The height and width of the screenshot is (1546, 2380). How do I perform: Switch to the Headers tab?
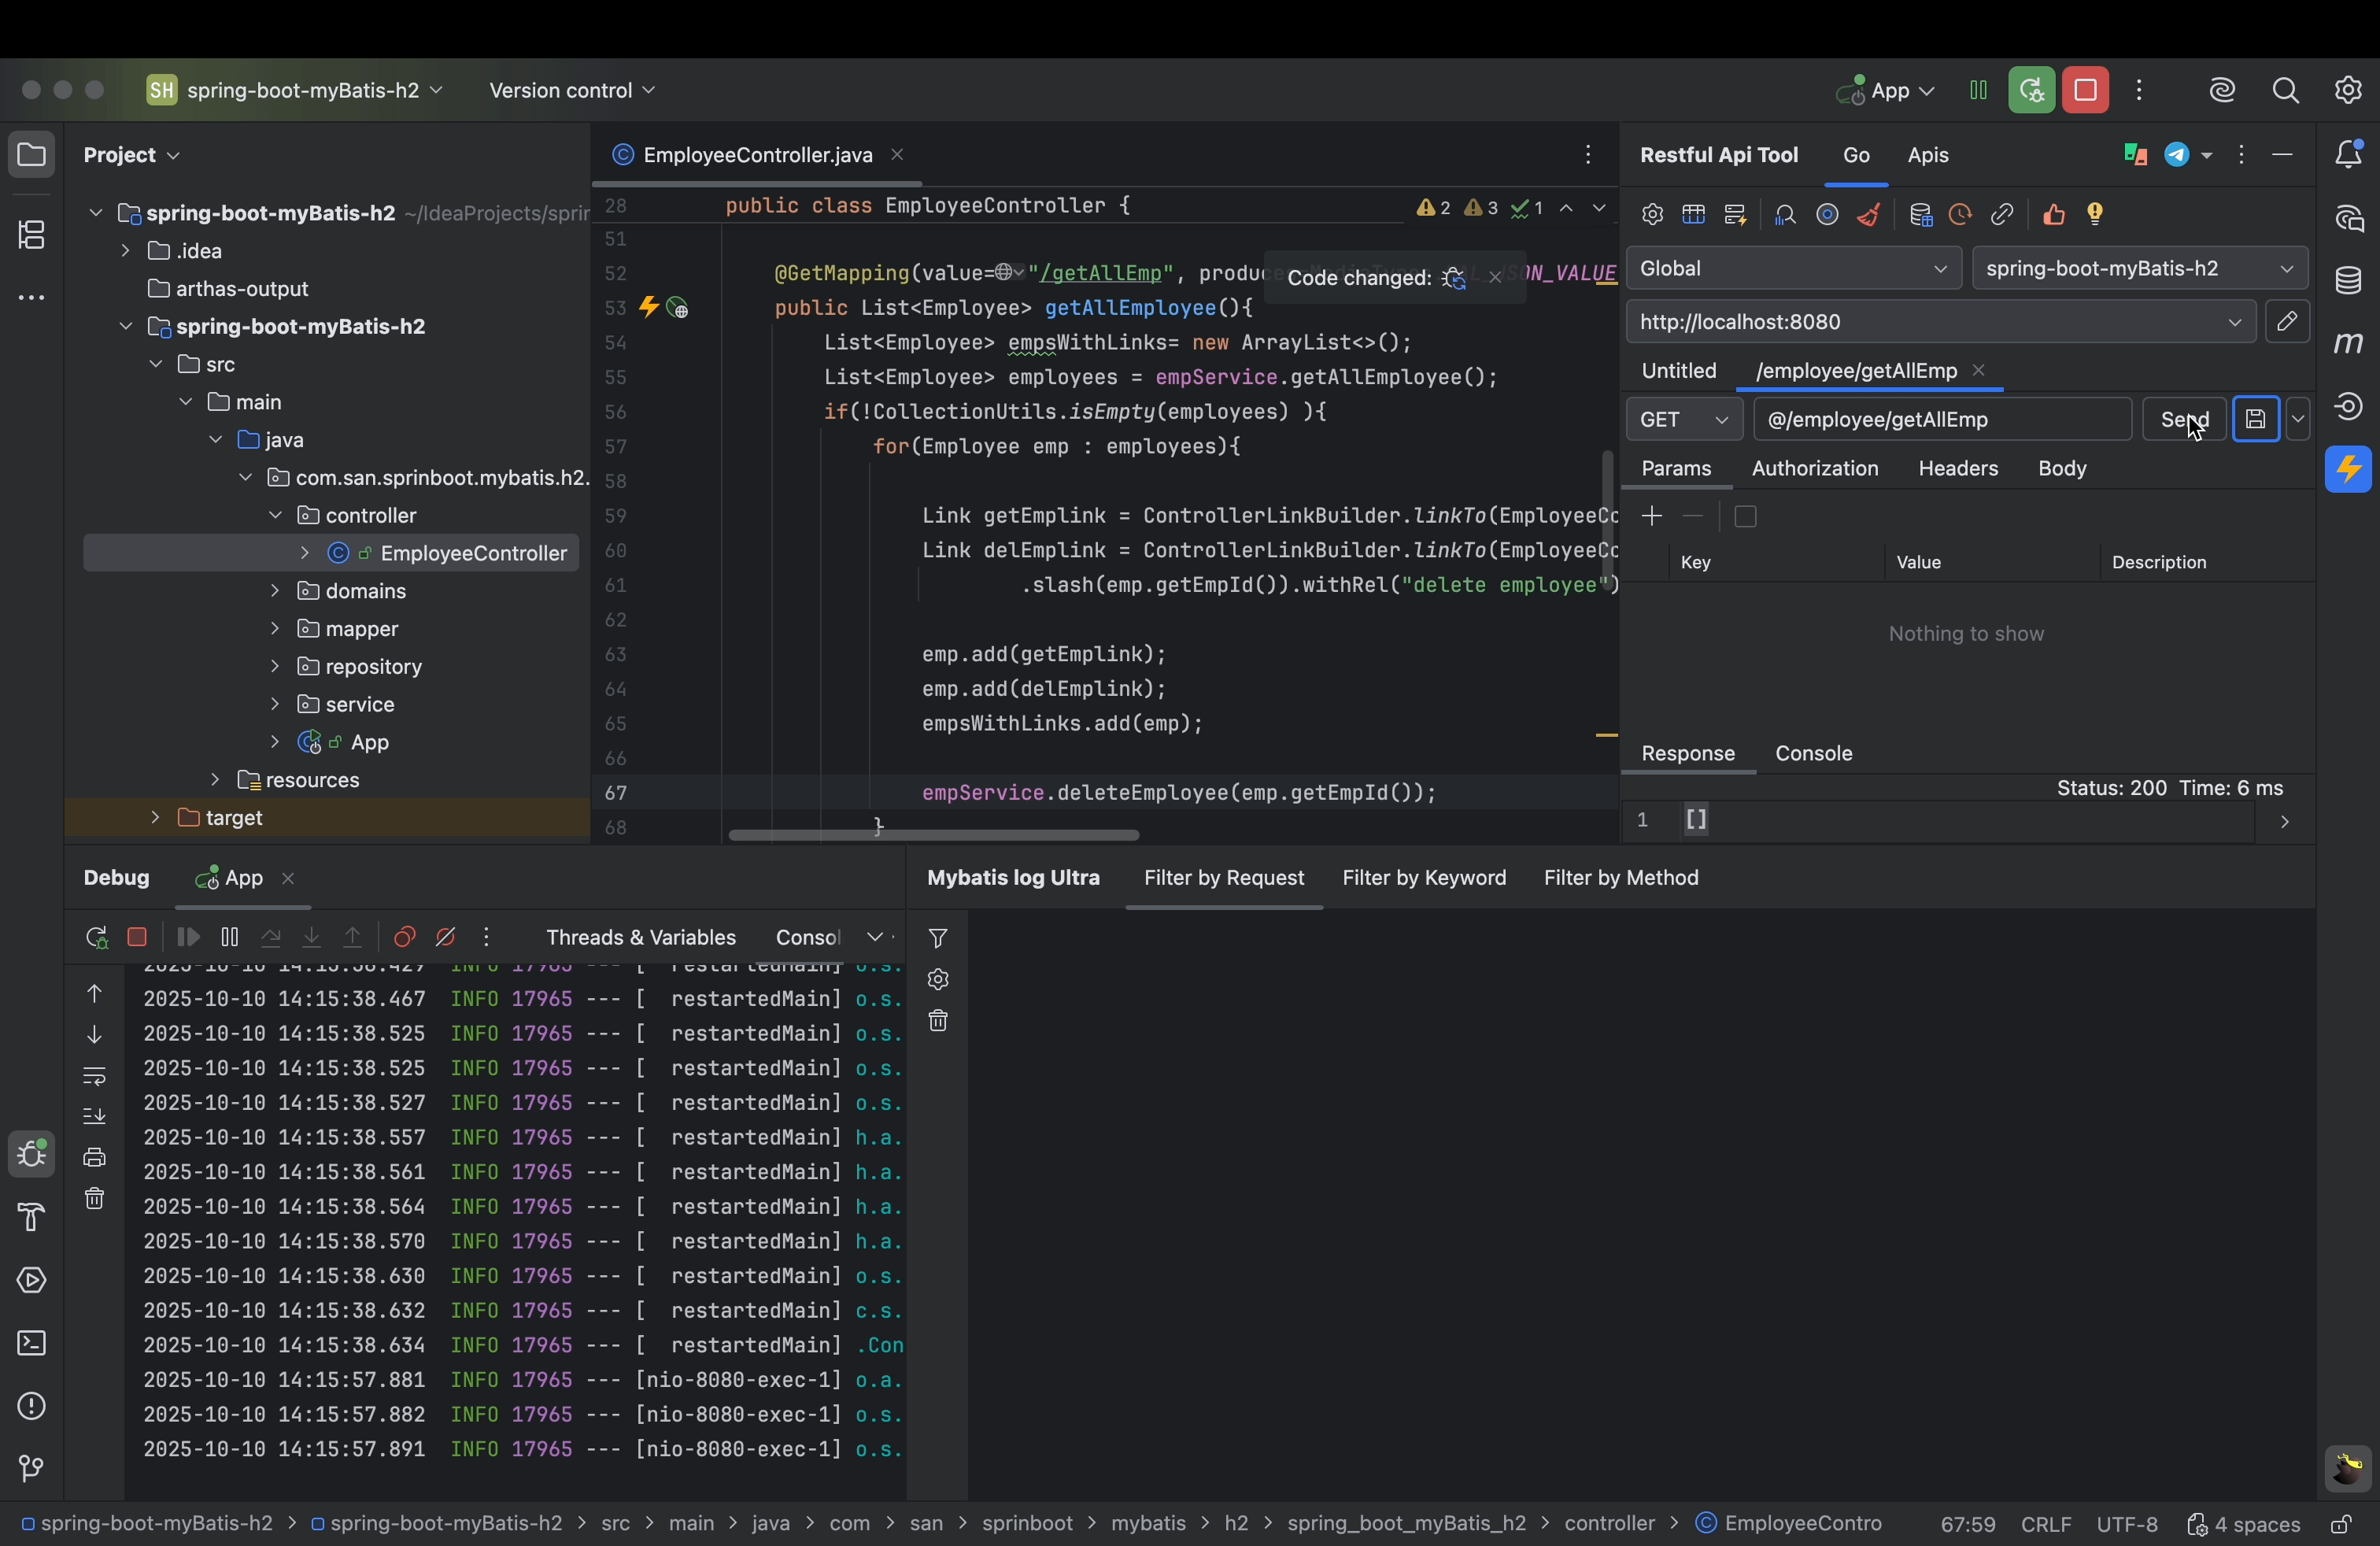pos(1957,469)
